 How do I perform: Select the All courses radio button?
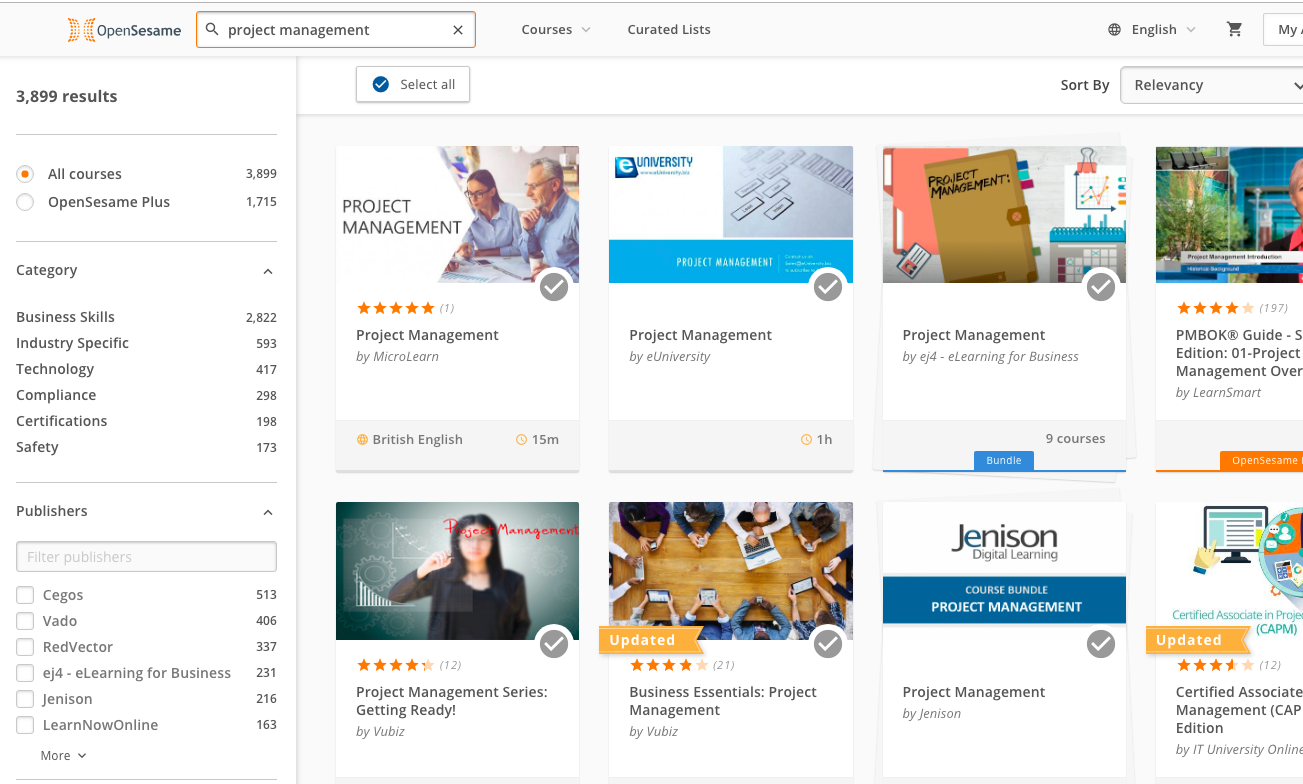[25, 174]
